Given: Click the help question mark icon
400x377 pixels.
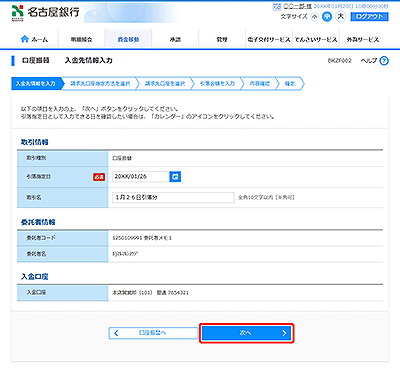Looking at the screenshot, I should coord(384,61).
